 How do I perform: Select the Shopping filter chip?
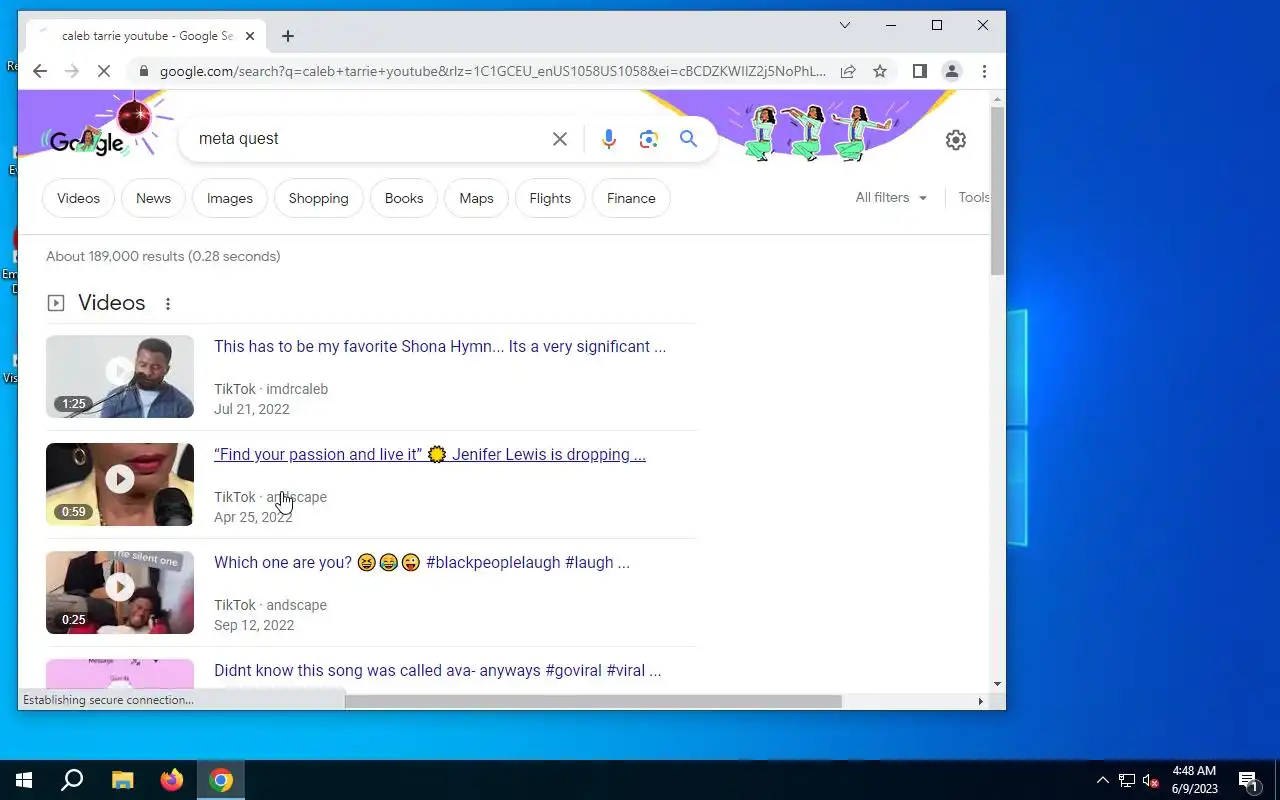[319, 198]
